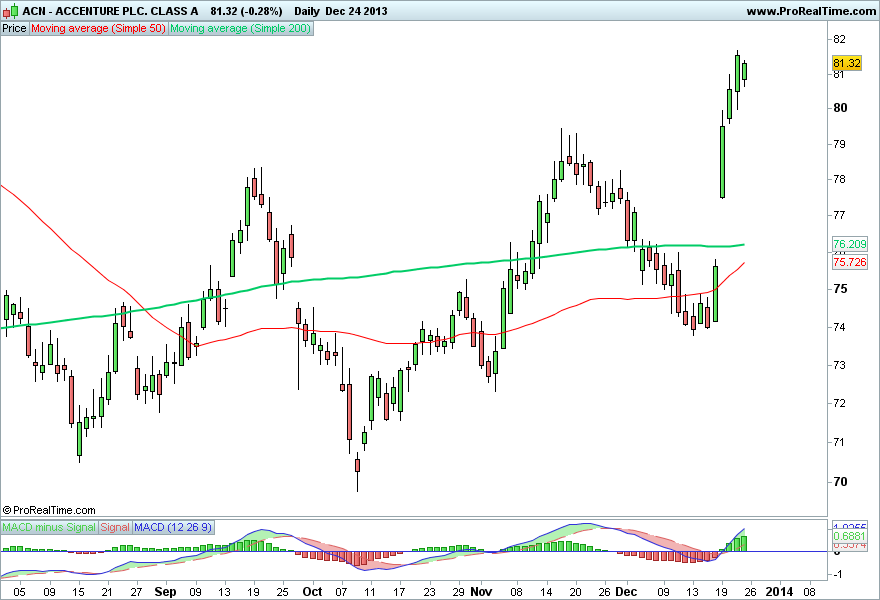Screen dimensions: 880x600
Task: Click the Dec 24 2013 date text
Action: coord(356,11)
